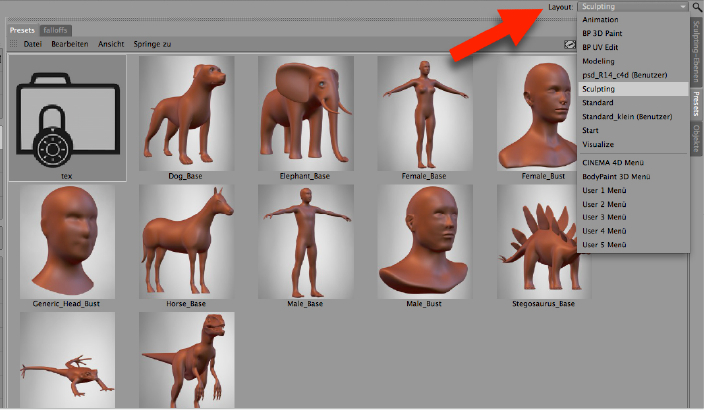The height and width of the screenshot is (411, 705).
Task: Choose the Standard layout entry
Action: pos(598,102)
